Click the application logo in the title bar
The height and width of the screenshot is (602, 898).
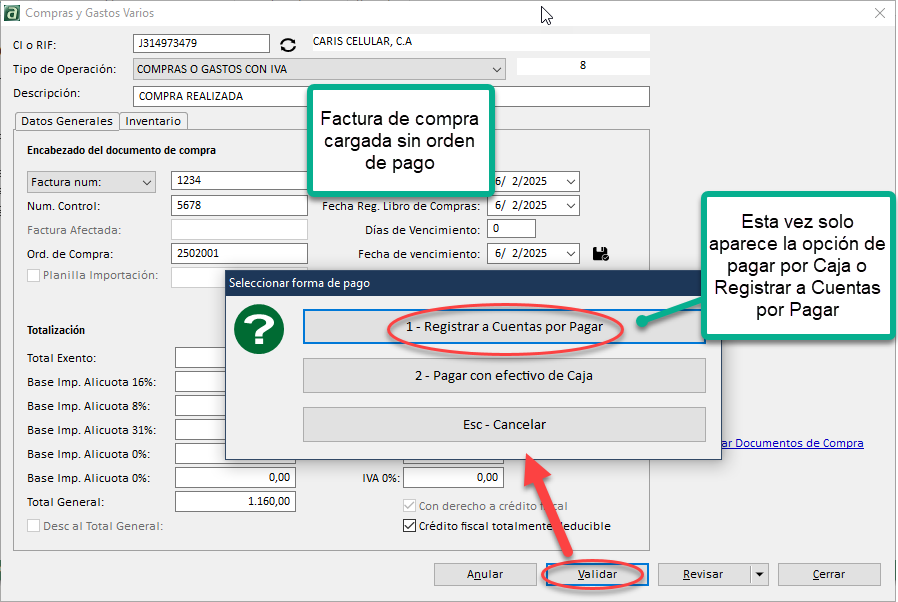click(x=14, y=12)
